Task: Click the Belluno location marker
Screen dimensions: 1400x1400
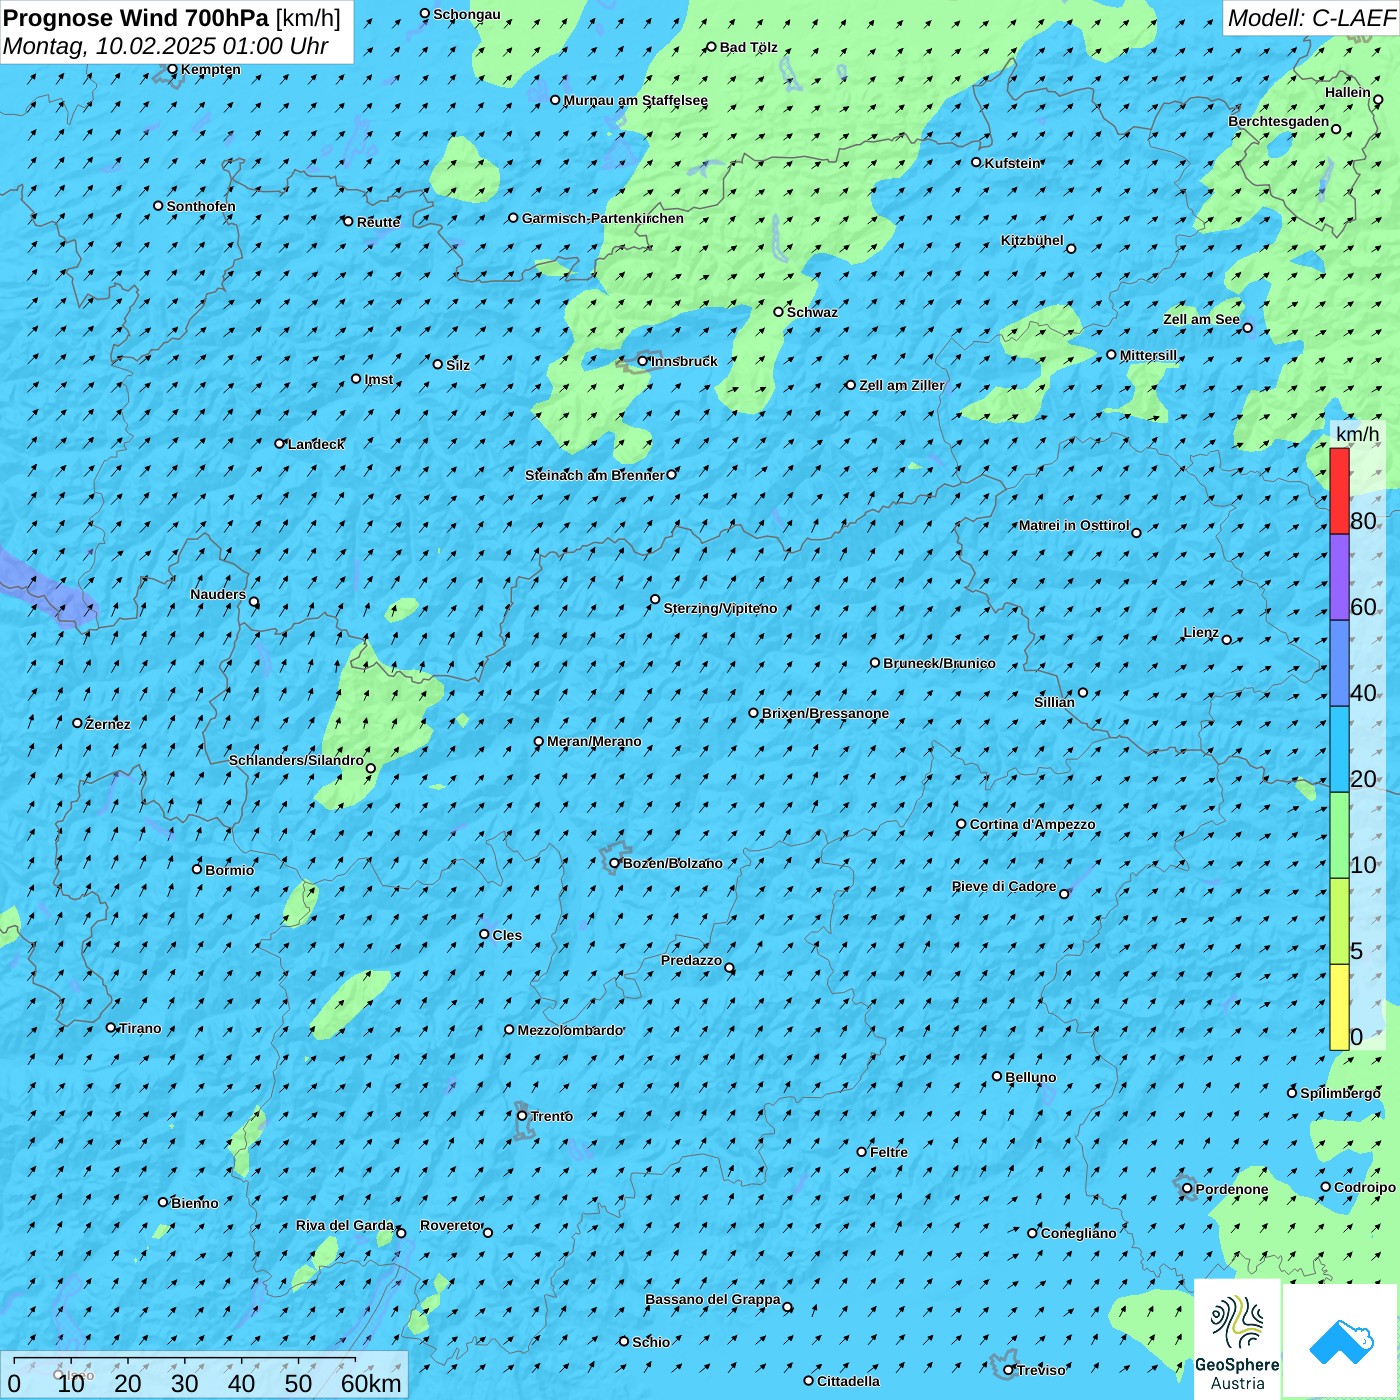Action: click(x=997, y=1076)
